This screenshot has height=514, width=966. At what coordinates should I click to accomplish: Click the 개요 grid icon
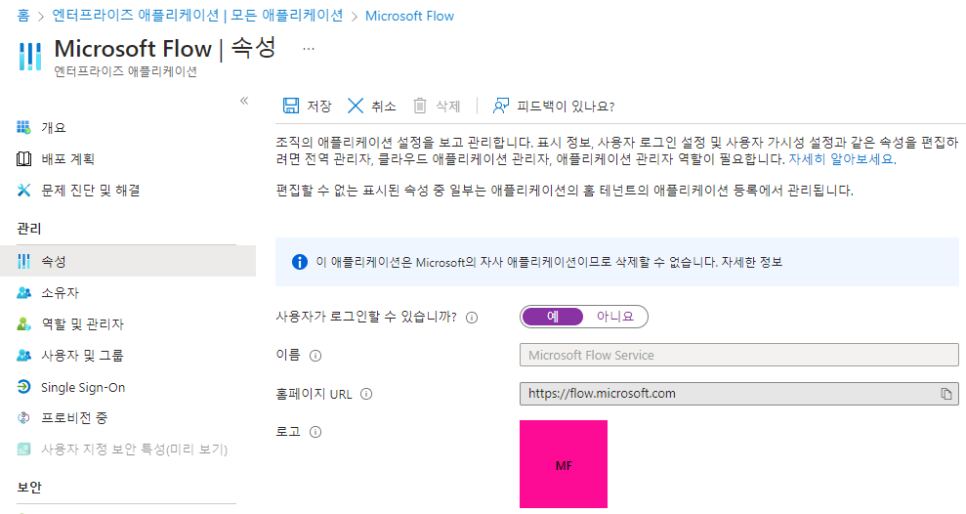(x=23, y=128)
